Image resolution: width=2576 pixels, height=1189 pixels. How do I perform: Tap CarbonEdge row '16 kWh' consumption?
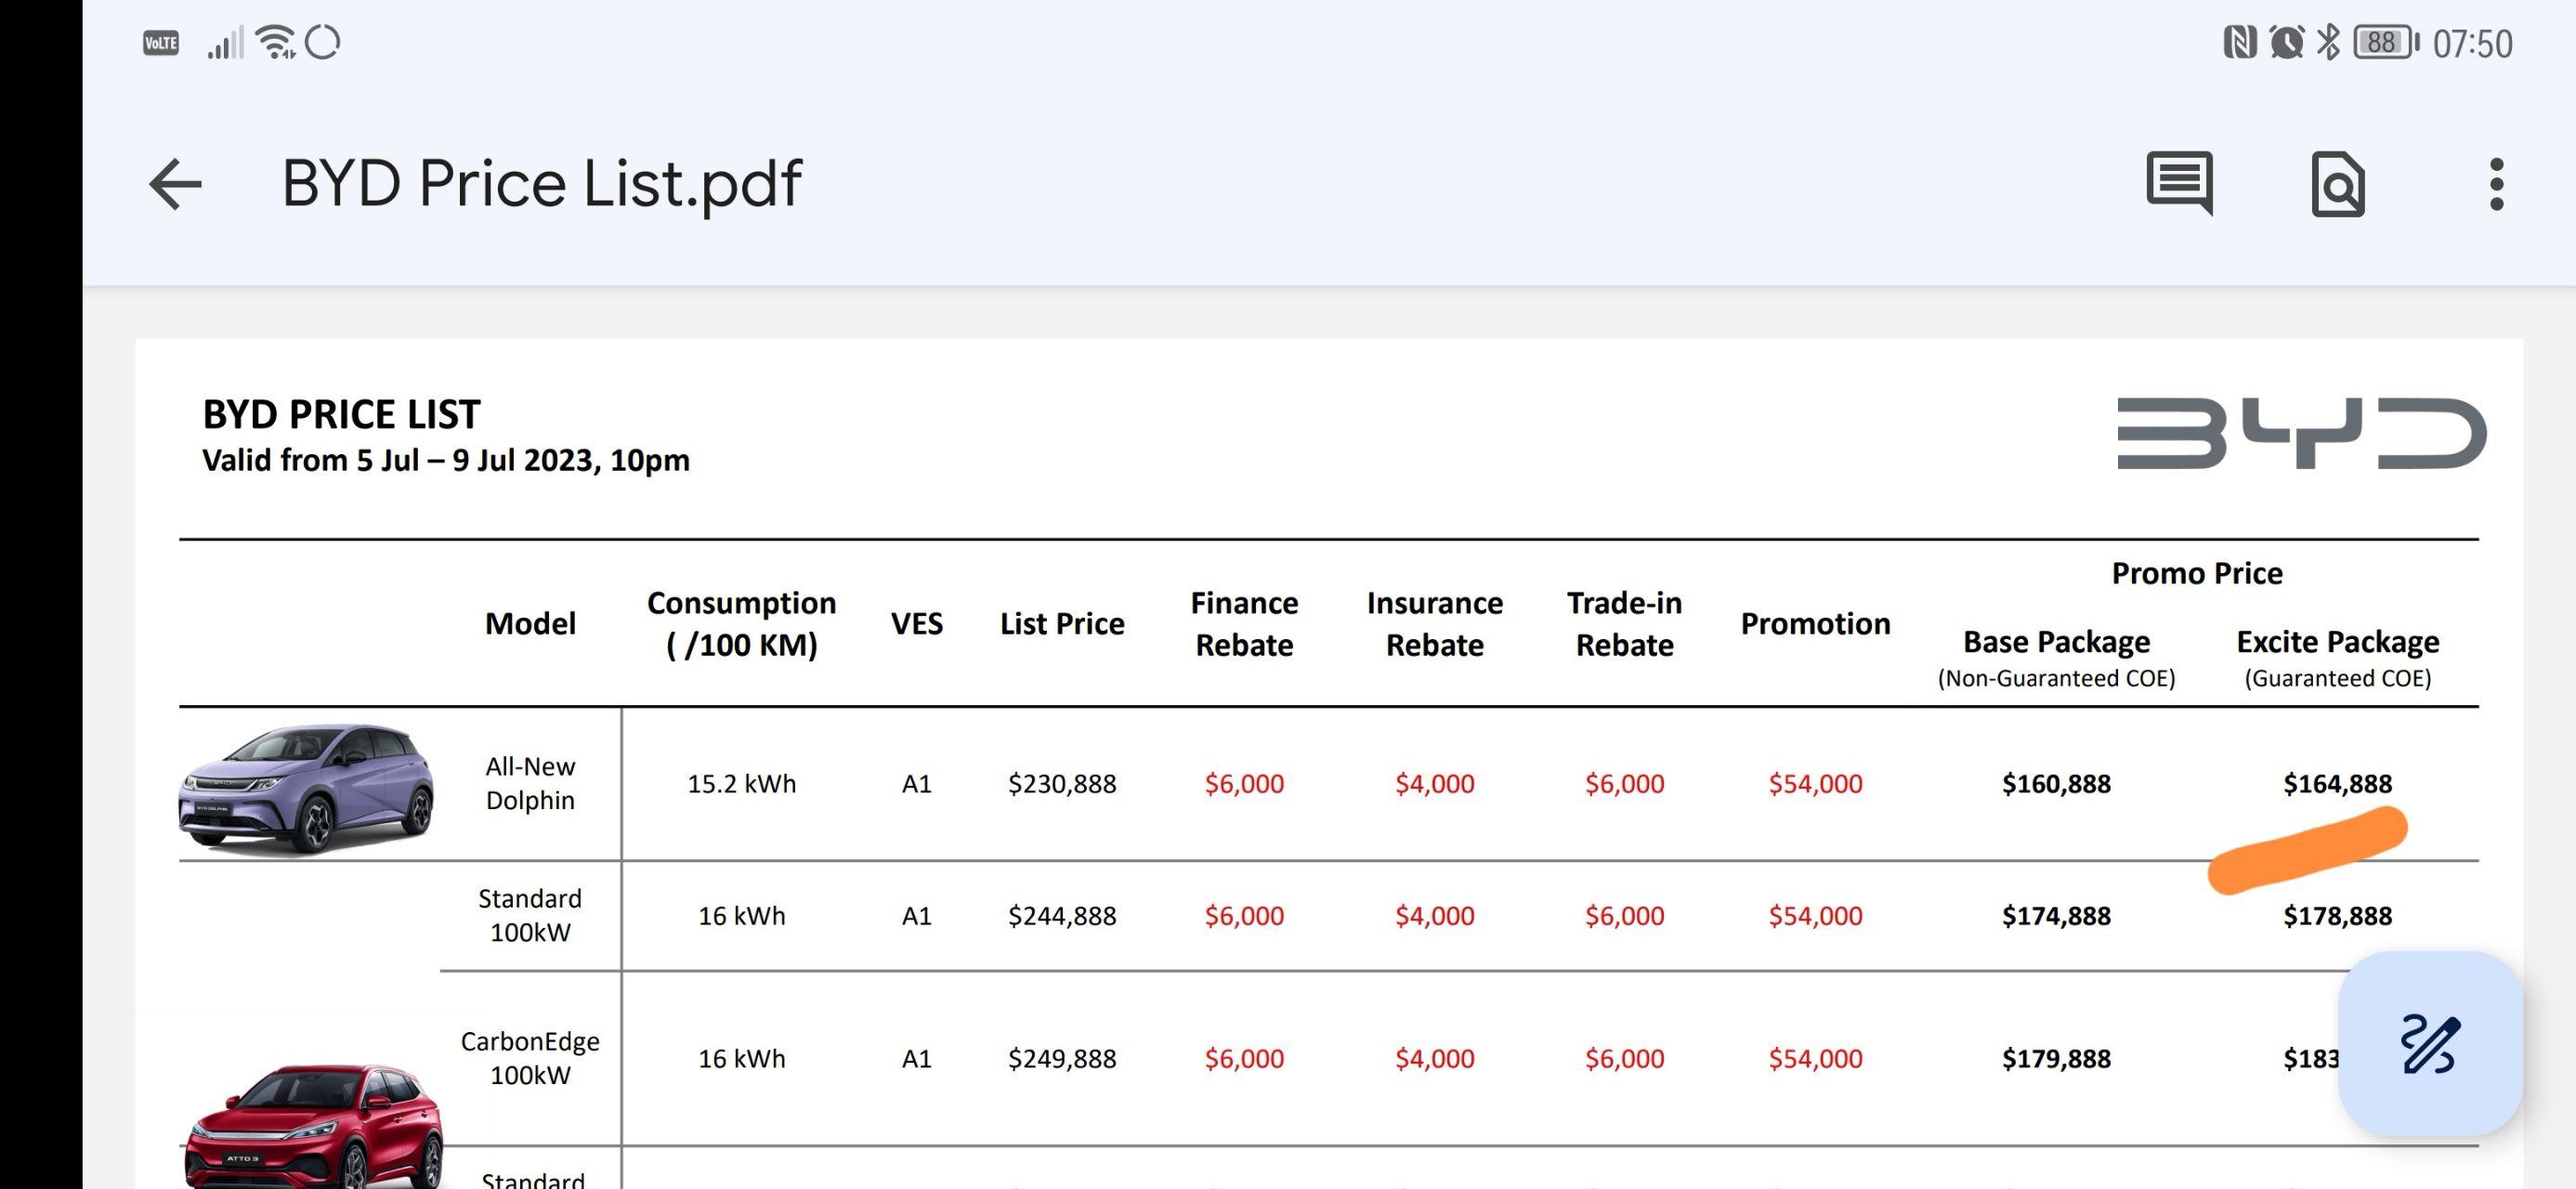(x=741, y=1058)
